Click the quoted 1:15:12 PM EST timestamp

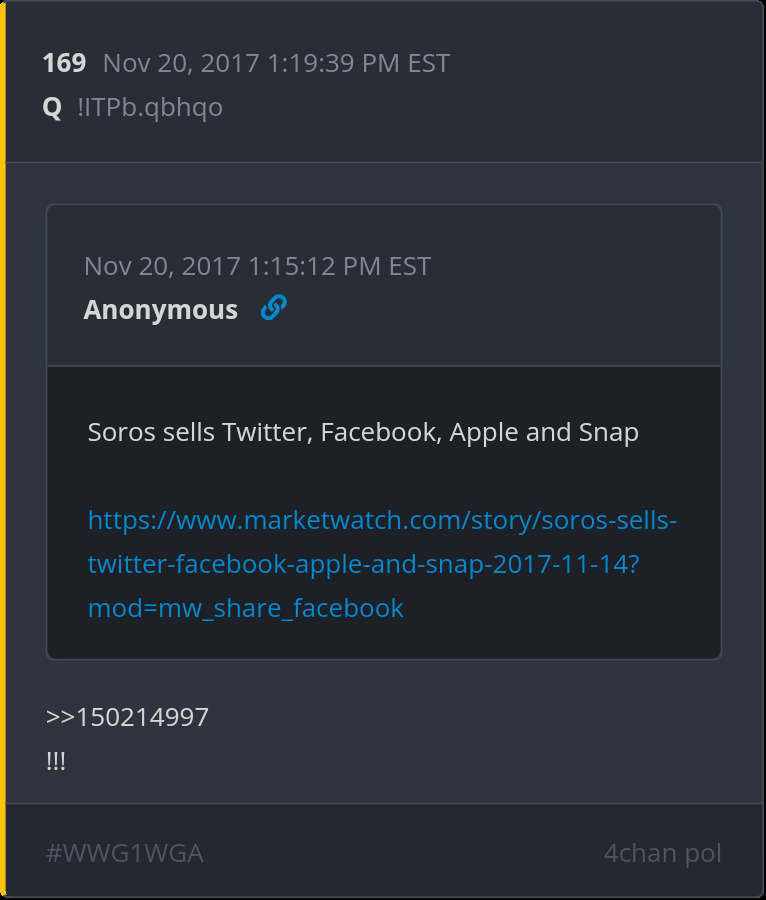point(257,266)
